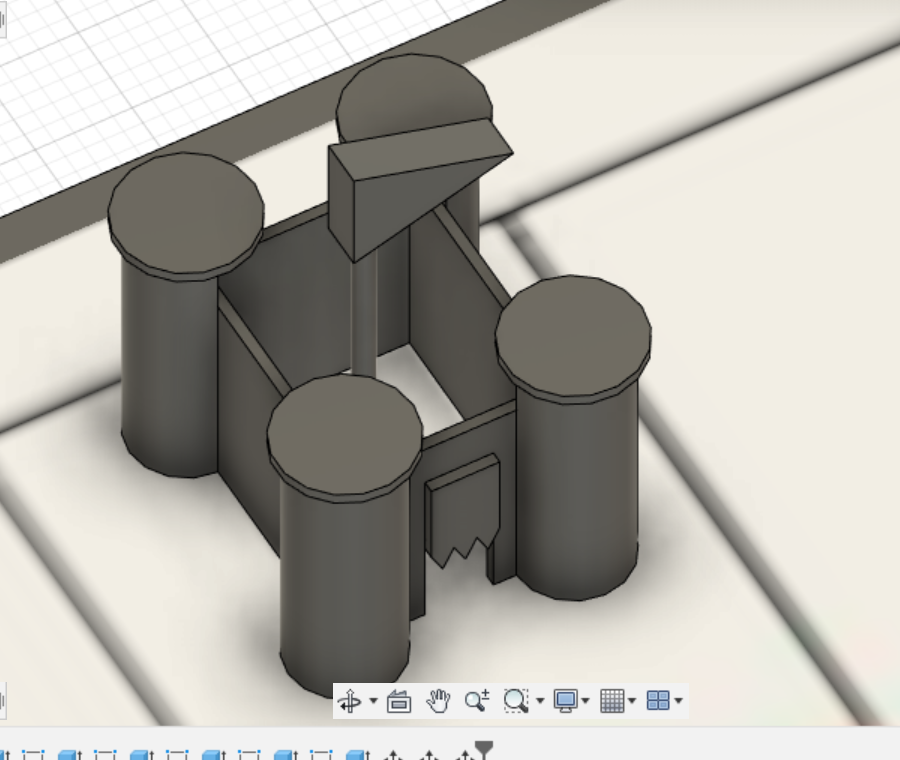Viewport: 900px width, 760px height.
Task: Click the timeline playhead marker
Action: tap(484, 748)
